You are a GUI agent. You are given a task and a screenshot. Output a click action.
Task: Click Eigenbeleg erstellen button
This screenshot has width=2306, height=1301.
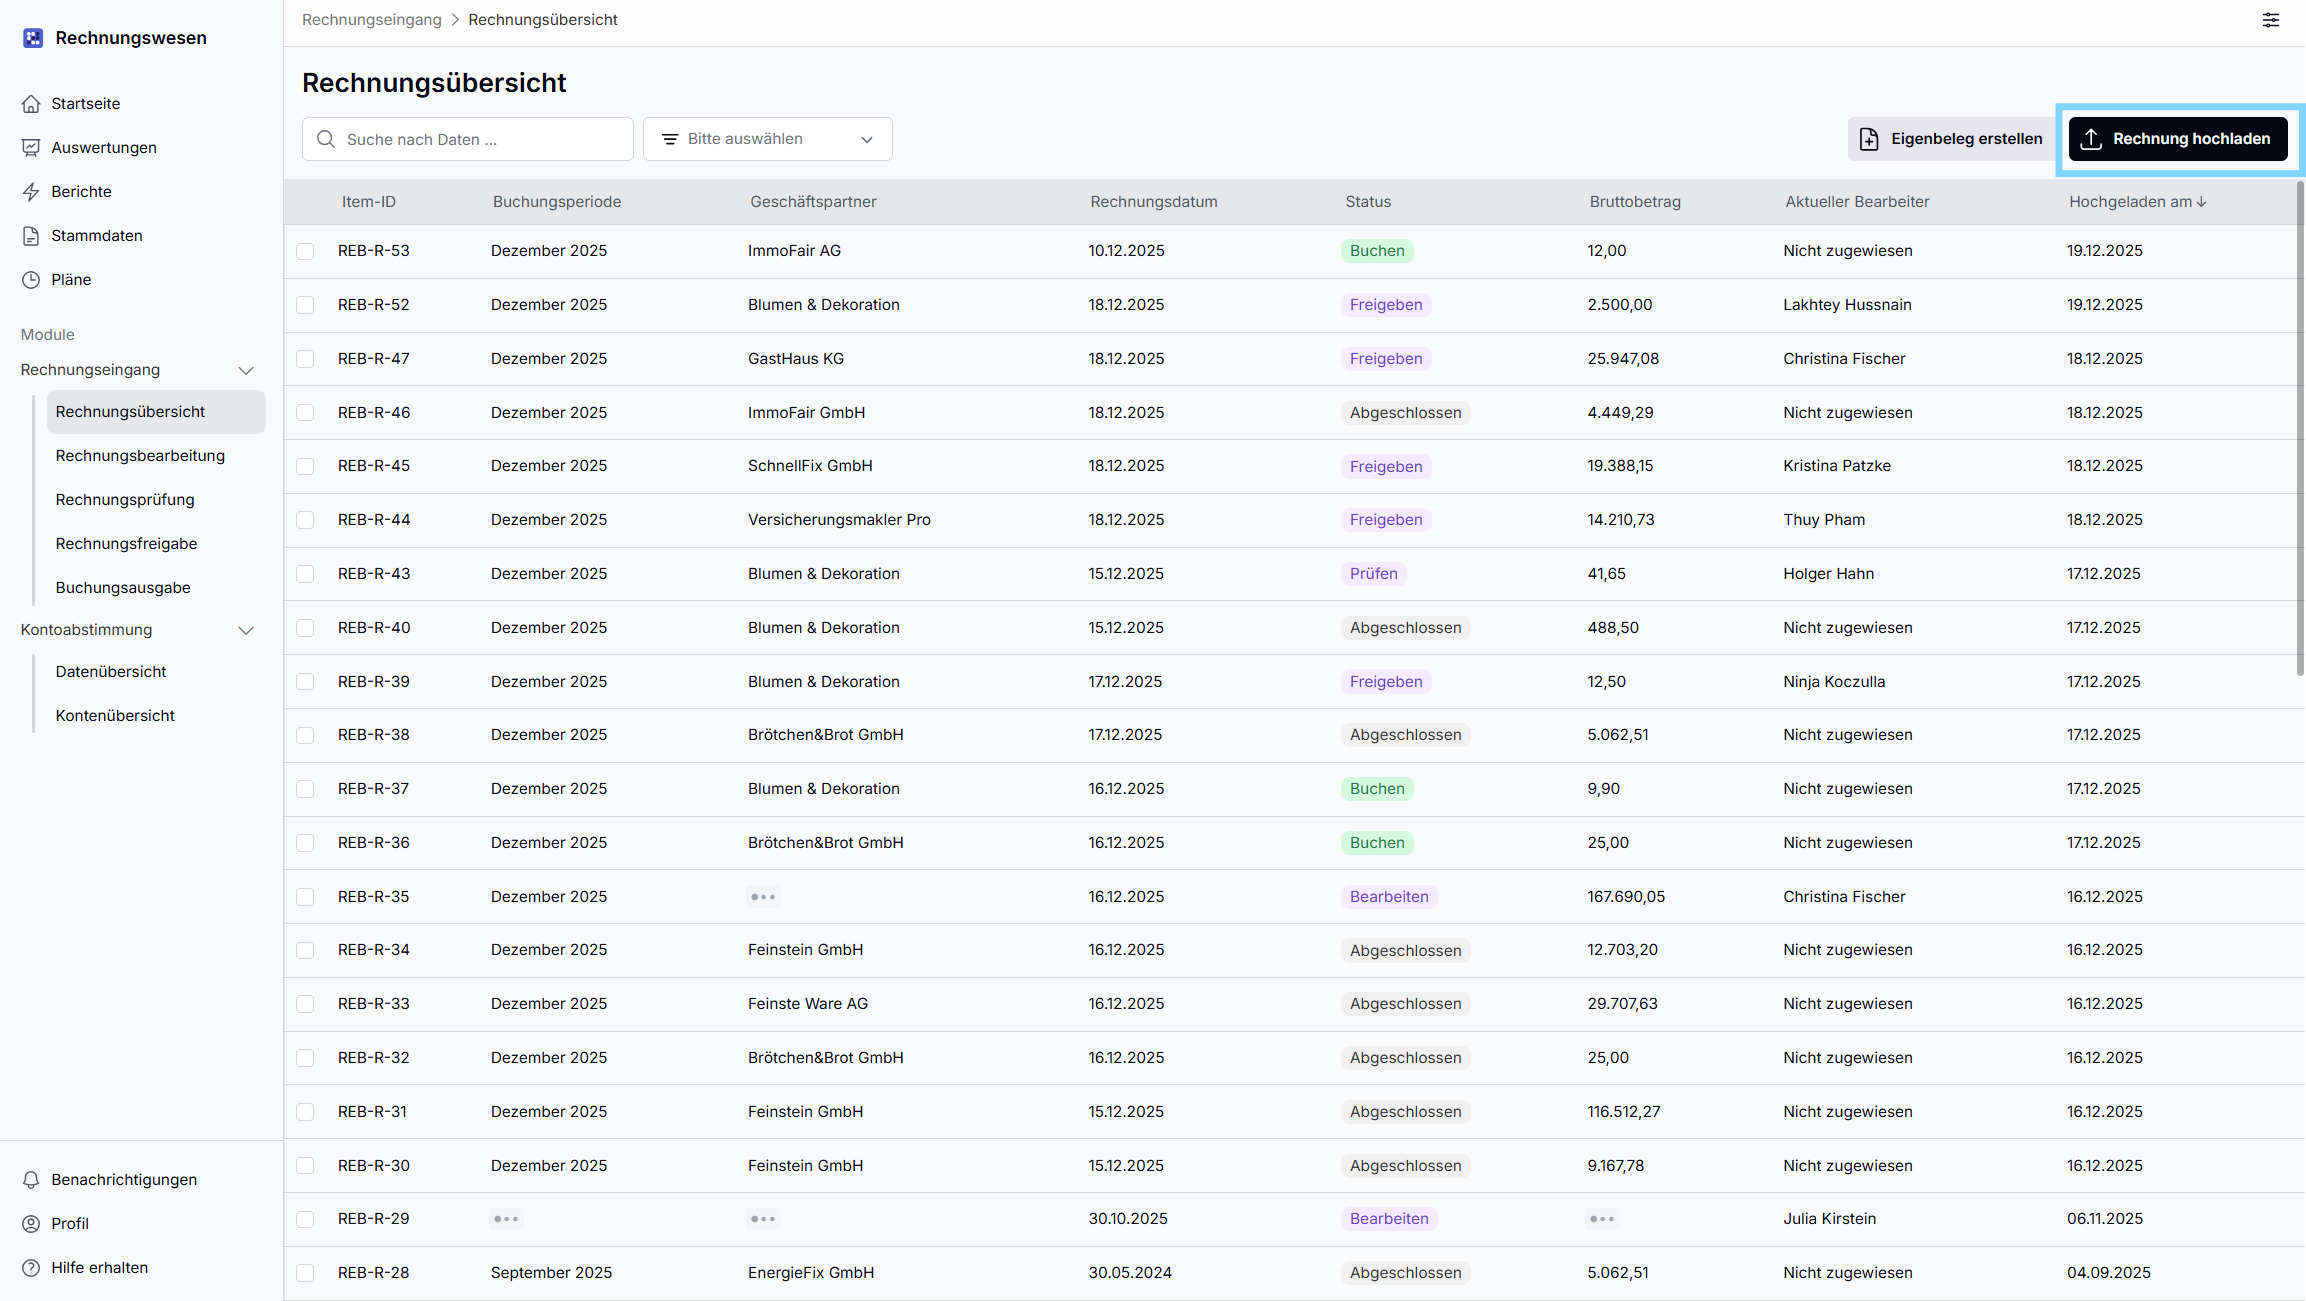point(1950,139)
